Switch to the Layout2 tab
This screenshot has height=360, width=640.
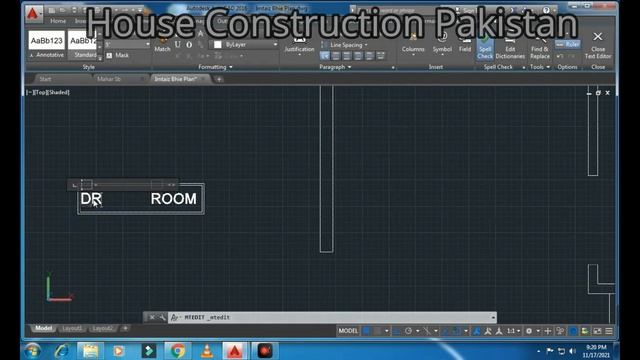102,329
